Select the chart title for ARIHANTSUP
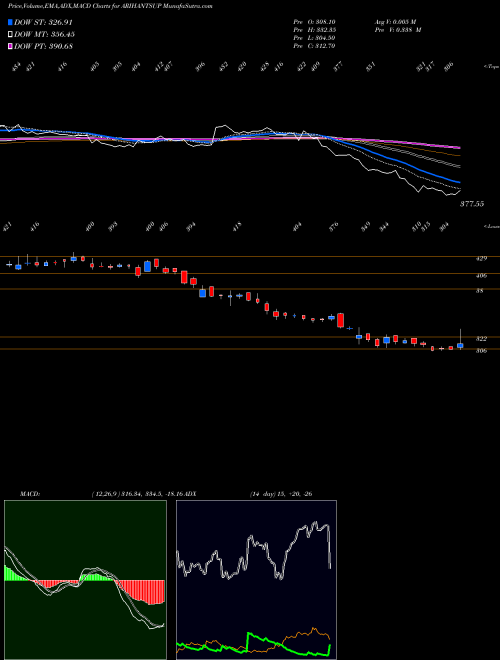Viewport: 500px width, 660px height. 110,6
